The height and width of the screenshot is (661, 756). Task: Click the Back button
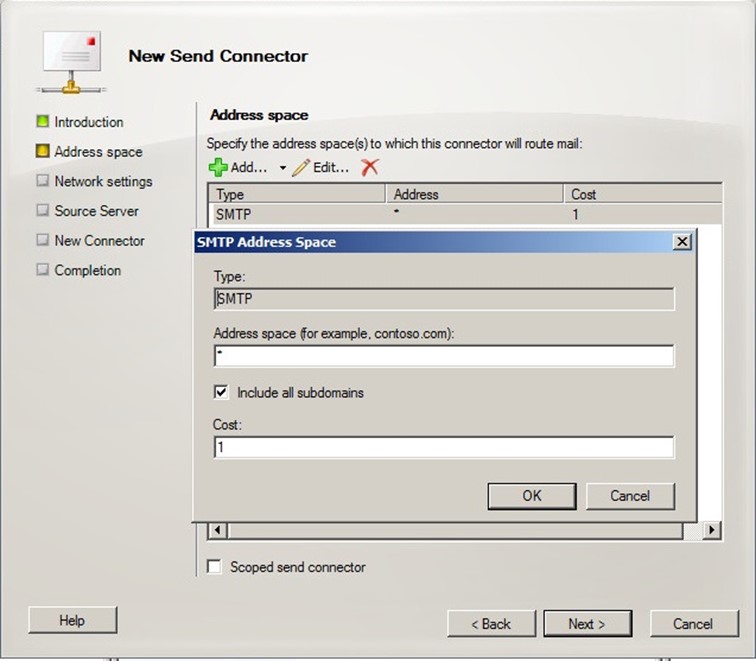pos(491,624)
